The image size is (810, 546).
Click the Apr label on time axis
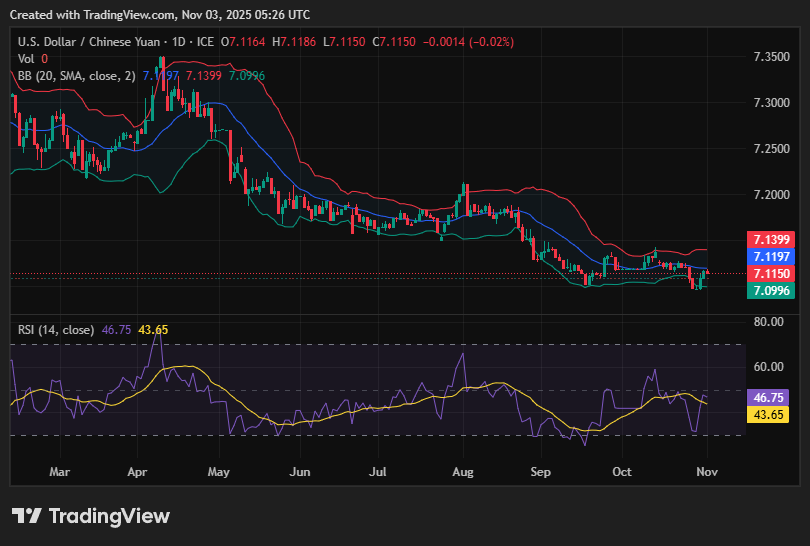tap(139, 470)
